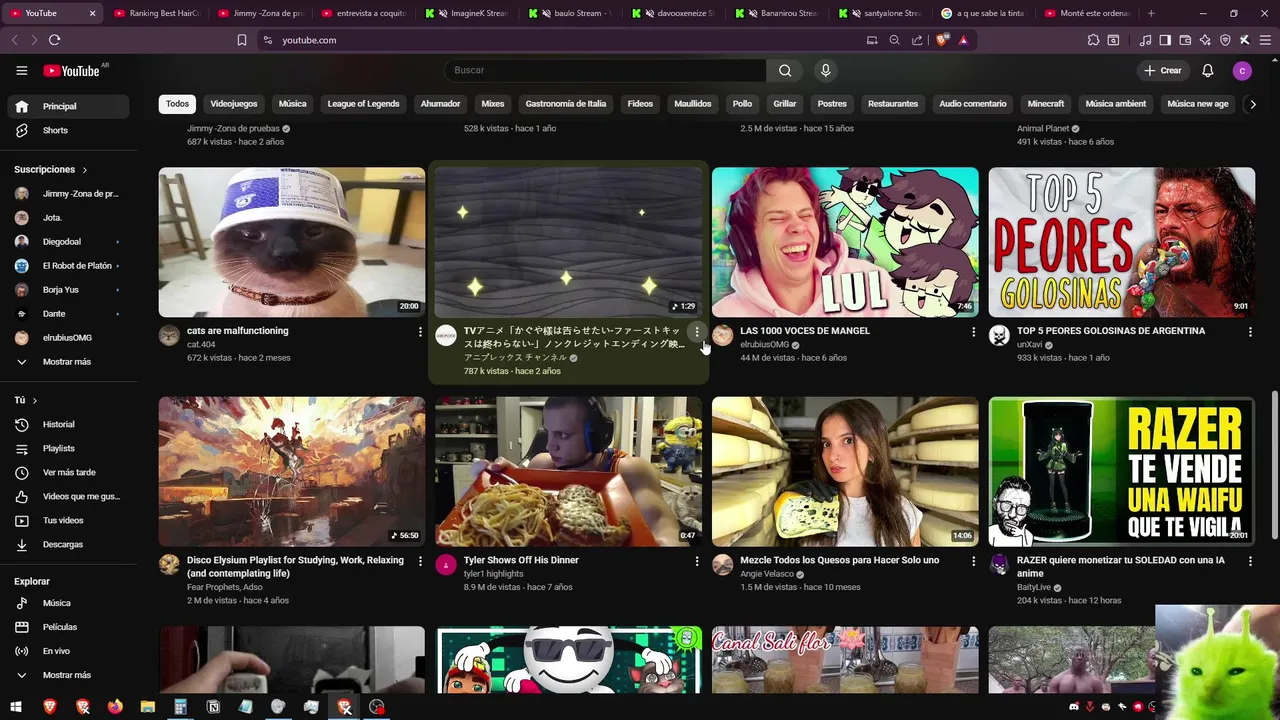The height and width of the screenshot is (720, 1280).
Task: Open the Windows Start menu
Action: pos(16,707)
